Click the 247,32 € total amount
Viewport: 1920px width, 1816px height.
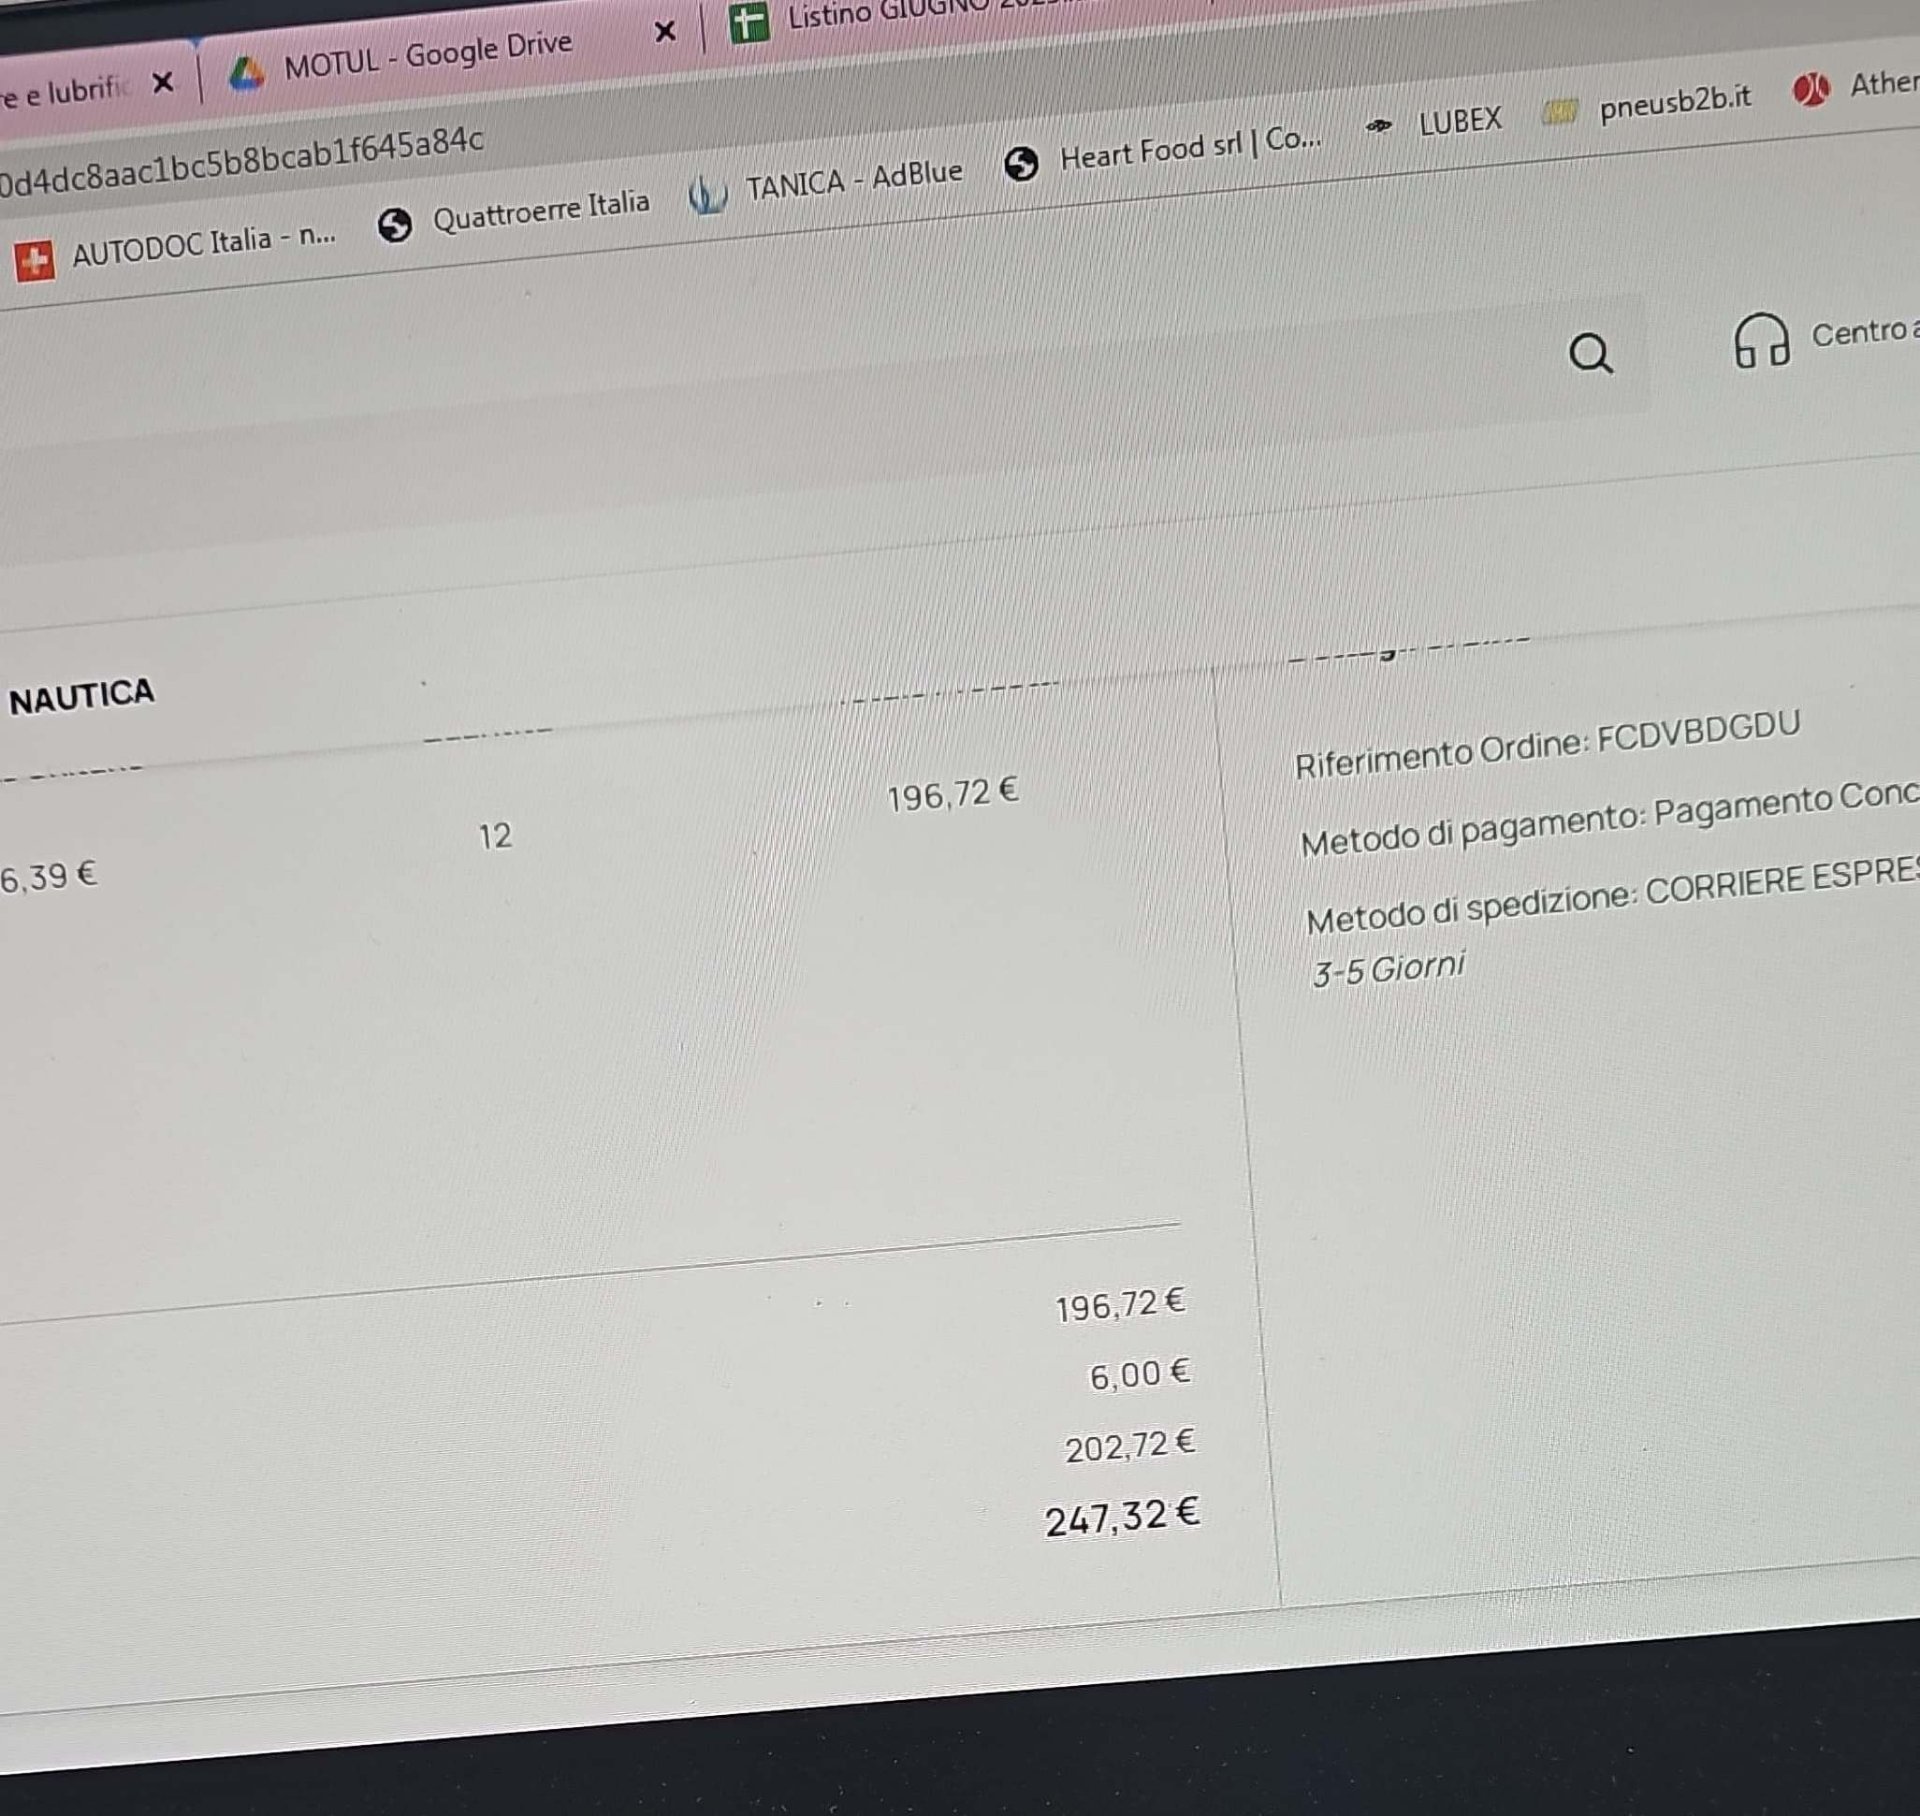(x=1122, y=1517)
